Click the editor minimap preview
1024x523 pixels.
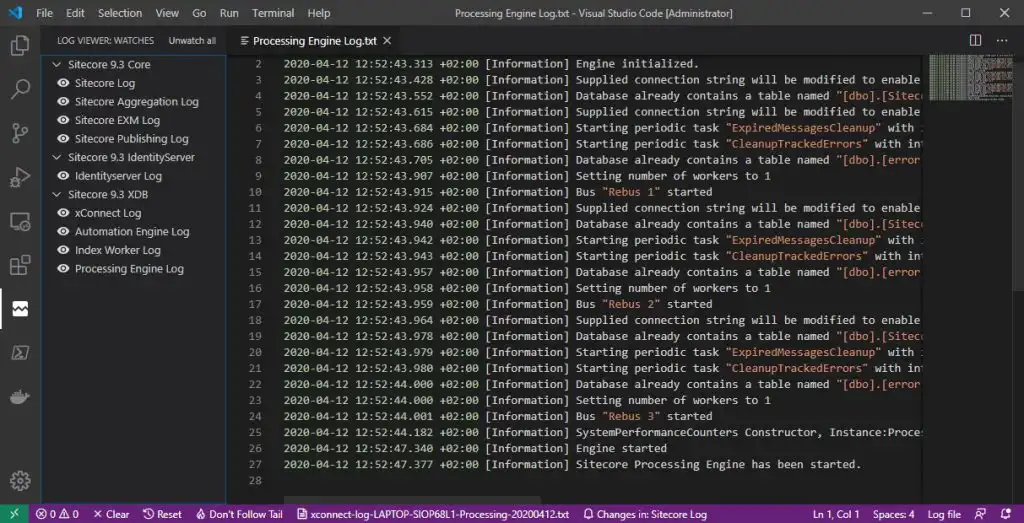[969, 78]
